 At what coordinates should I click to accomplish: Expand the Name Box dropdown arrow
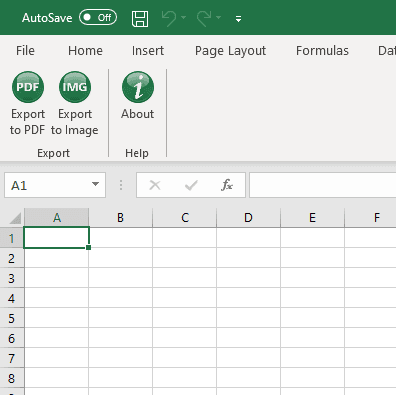[95, 184]
